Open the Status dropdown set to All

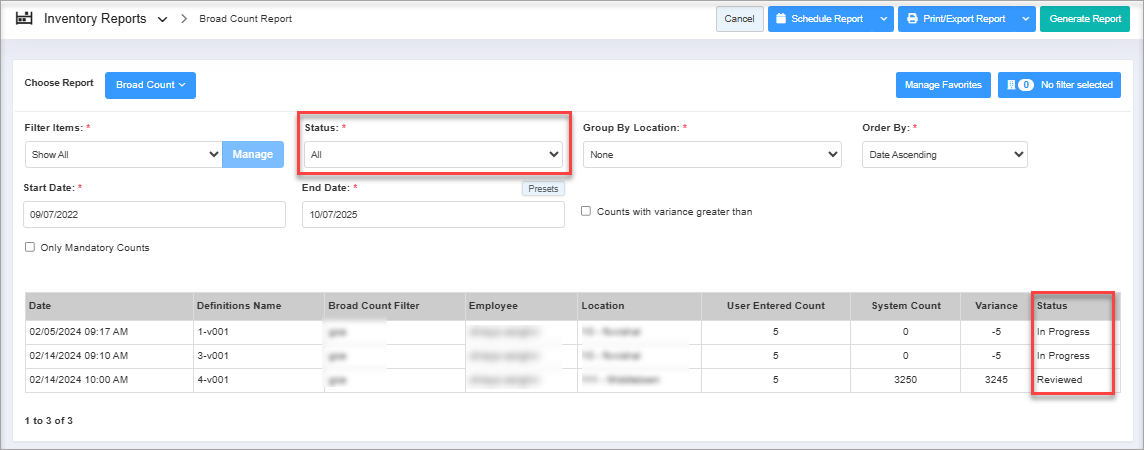pyautogui.click(x=433, y=155)
